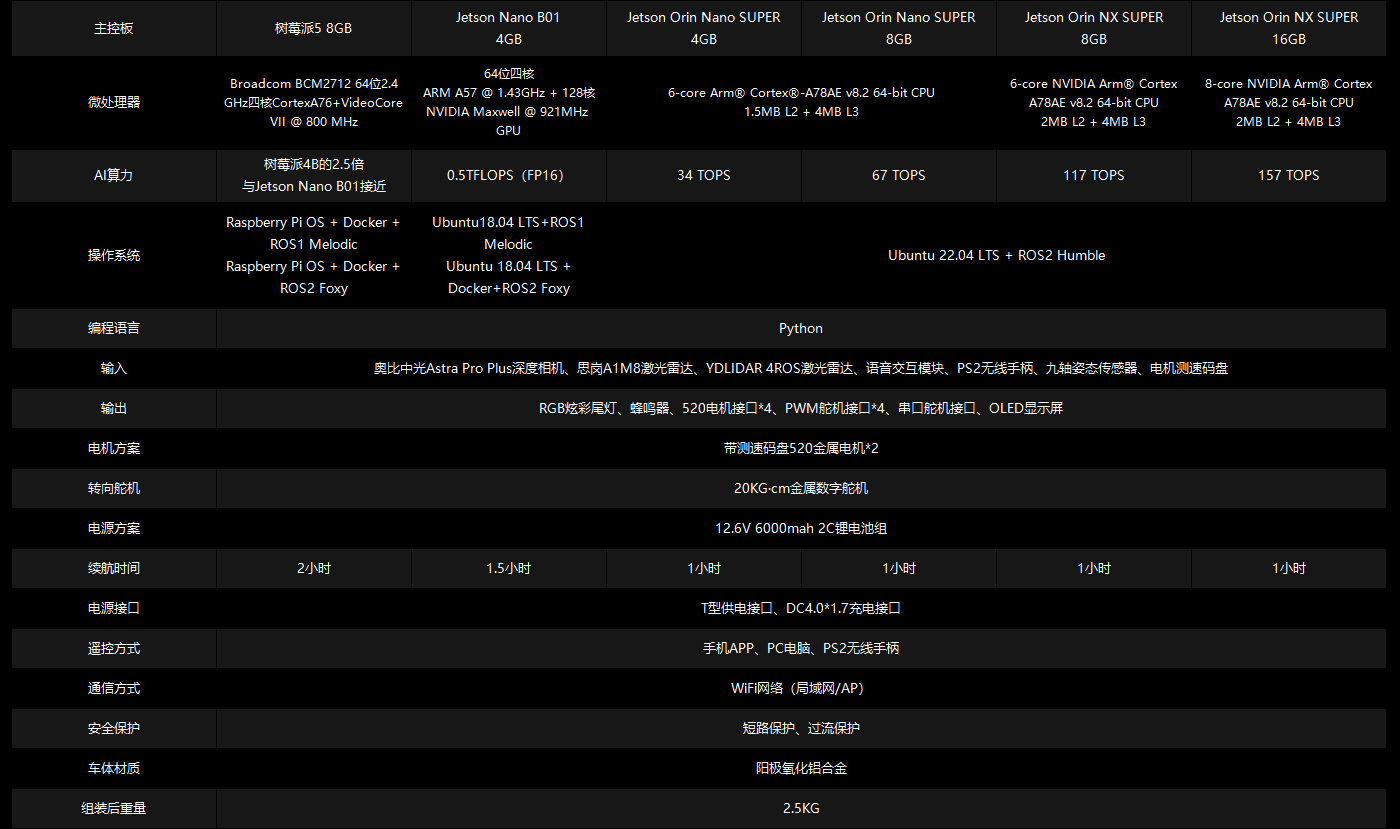Select the RGB炫彩尾灯 output list
The width and height of the screenshot is (1400, 829).
(x=801, y=408)
